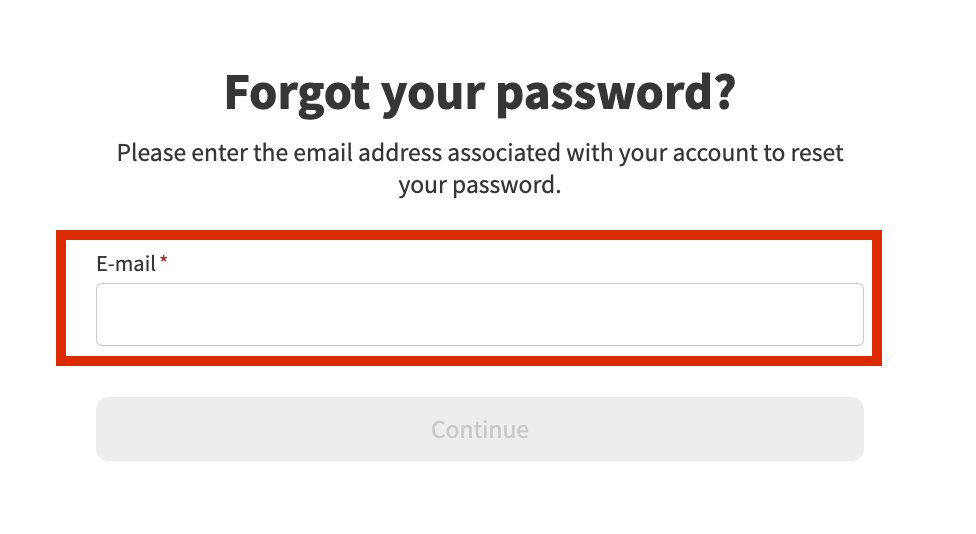
Task: Click the E-mail field label
Action: (126, 264)
